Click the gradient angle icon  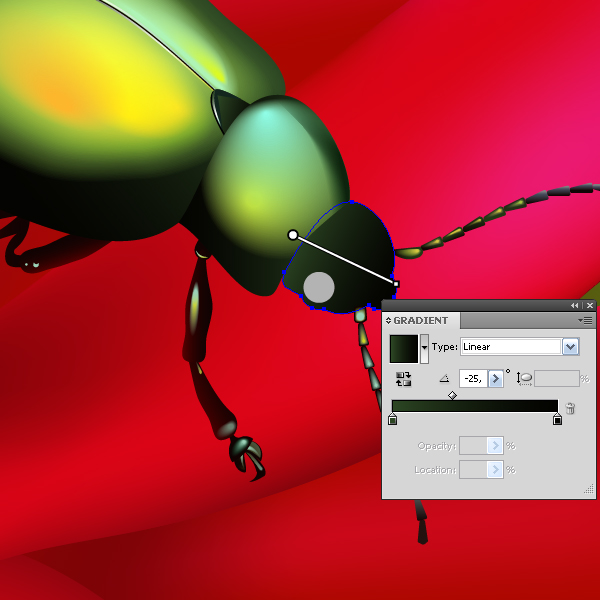pyautogui.click(x=444, y=379)
